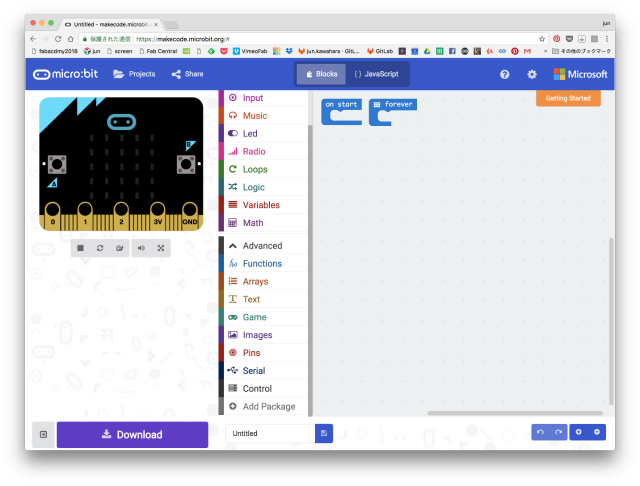Click the simulator pin 1
Viewport: 640px width, 486px height.
pos(85,215)
